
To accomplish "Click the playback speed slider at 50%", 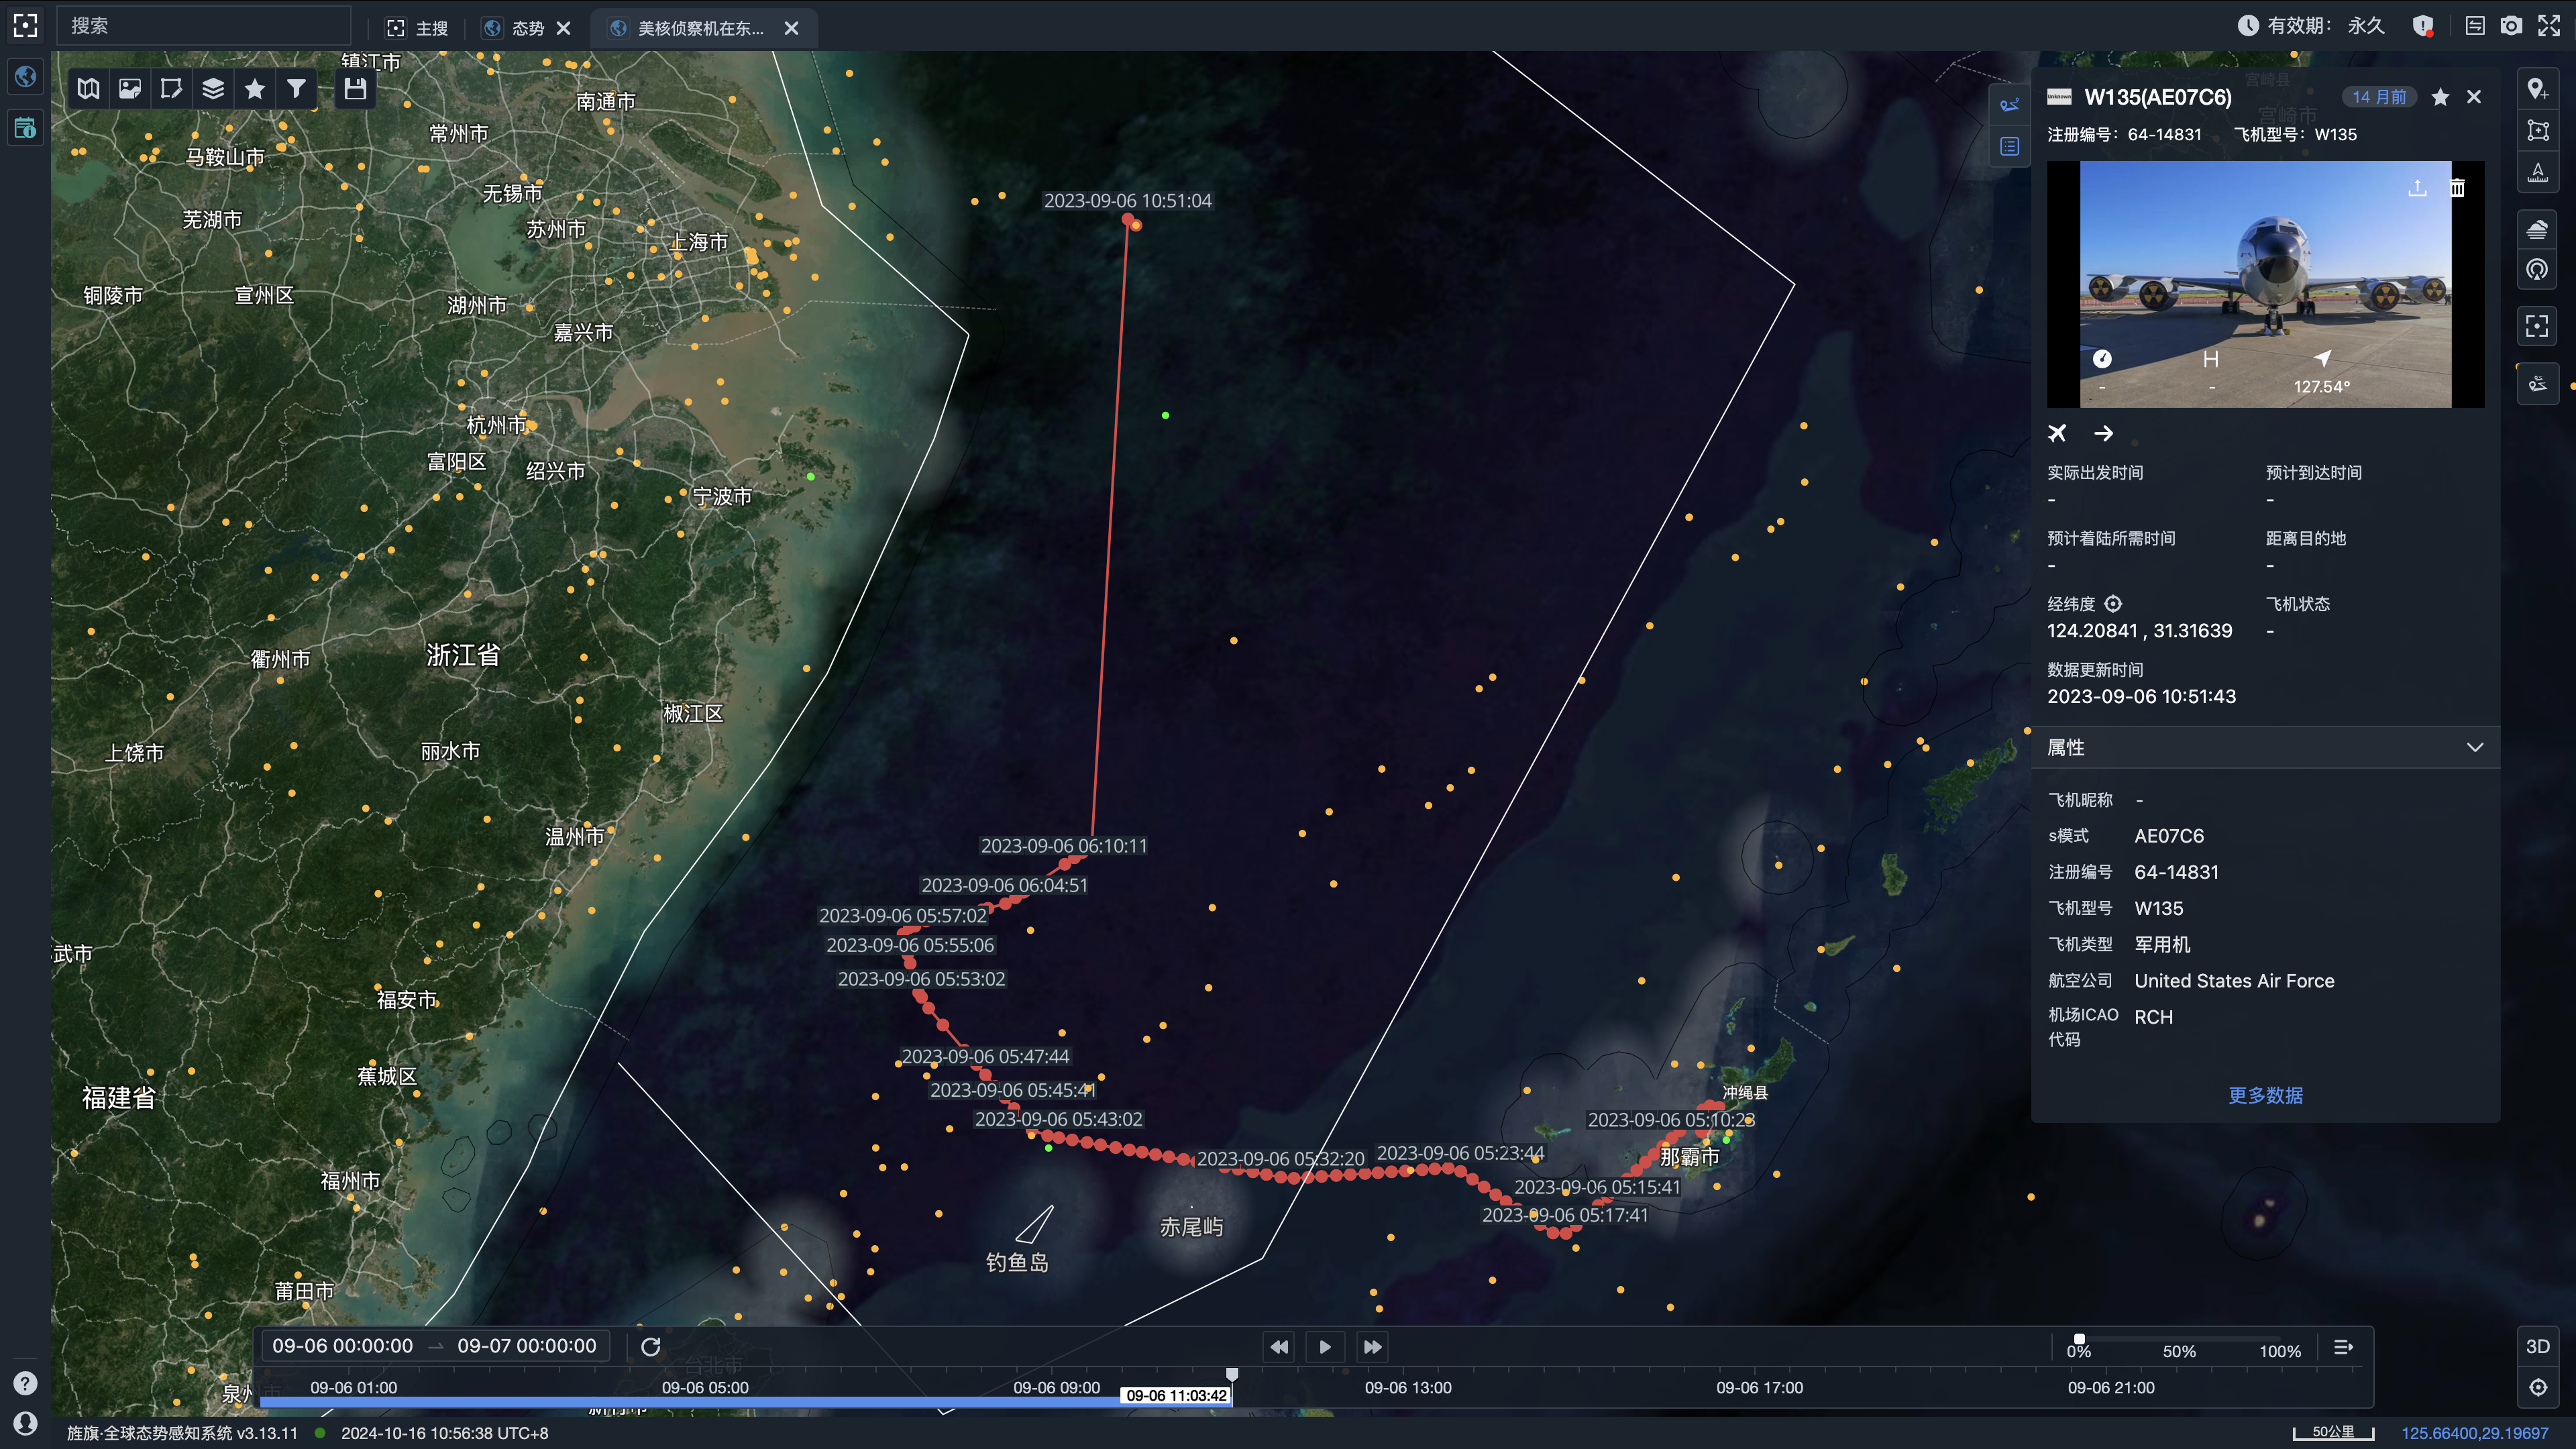I will (2179, 1340).
